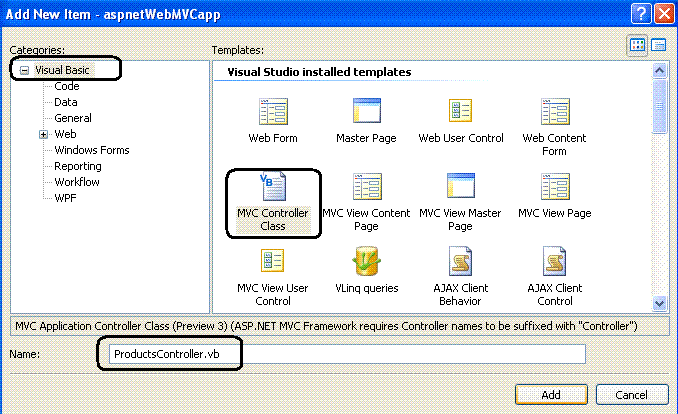Select the Reporting category

point(78,166)
